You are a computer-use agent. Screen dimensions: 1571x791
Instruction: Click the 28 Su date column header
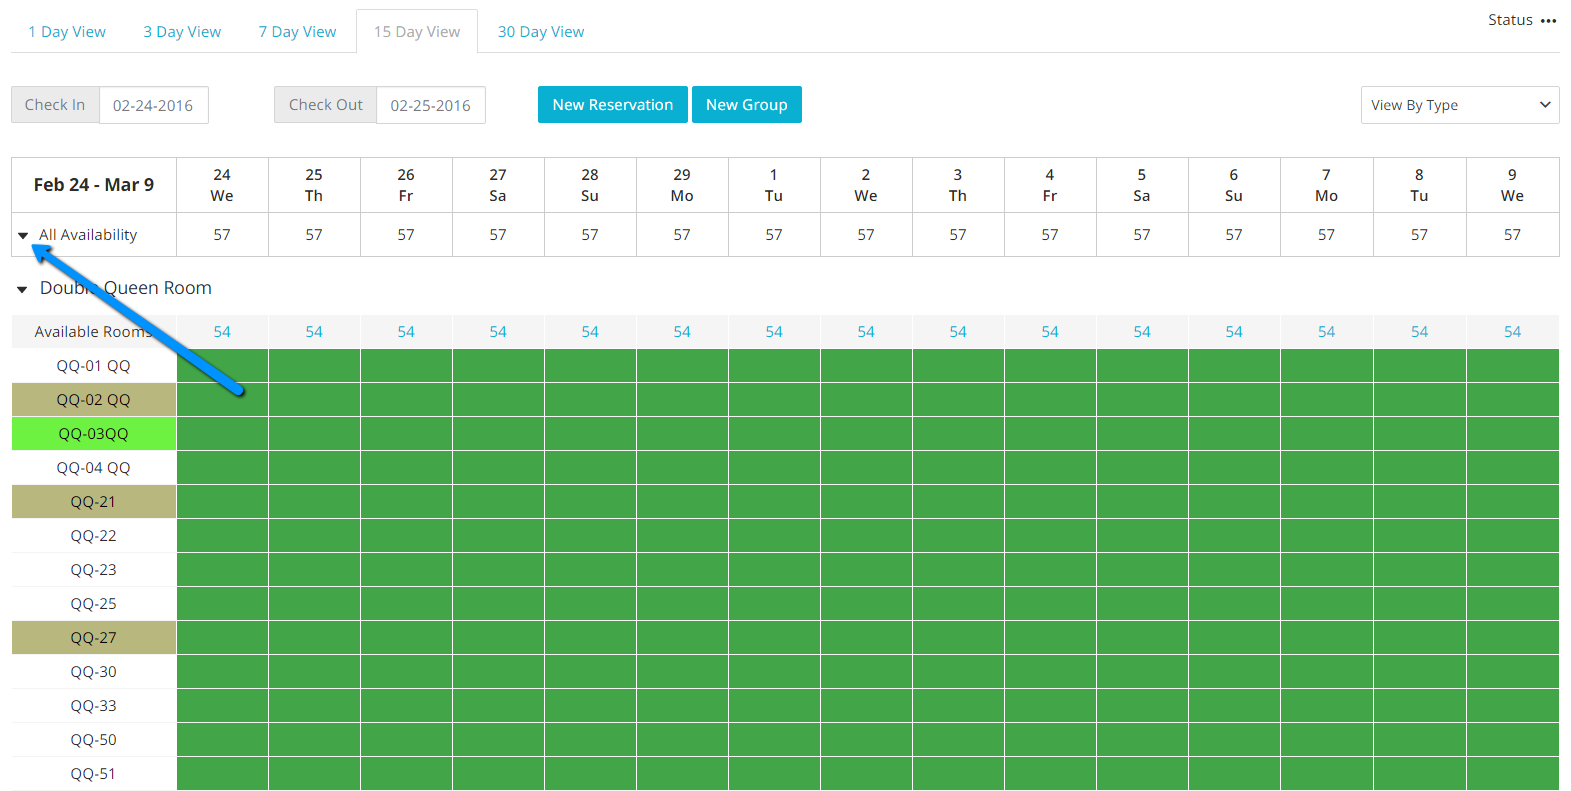pyautogui.click(x=590, y=185)
